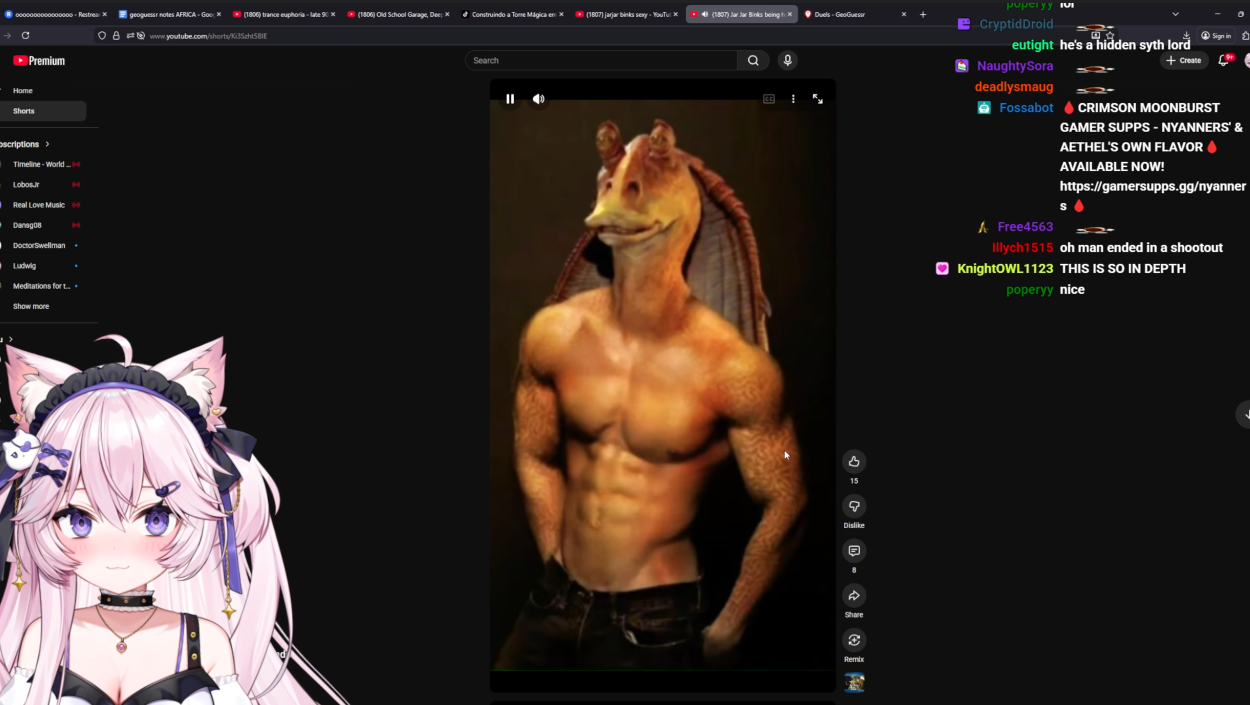Close the trance euphoria tab
Viewport: 1250px width, 705px height.
pos(333,14)
